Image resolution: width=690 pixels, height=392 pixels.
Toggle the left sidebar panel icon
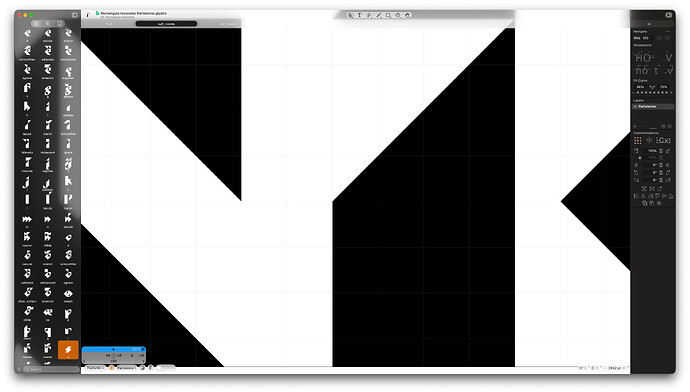click(x=74, y=15)
